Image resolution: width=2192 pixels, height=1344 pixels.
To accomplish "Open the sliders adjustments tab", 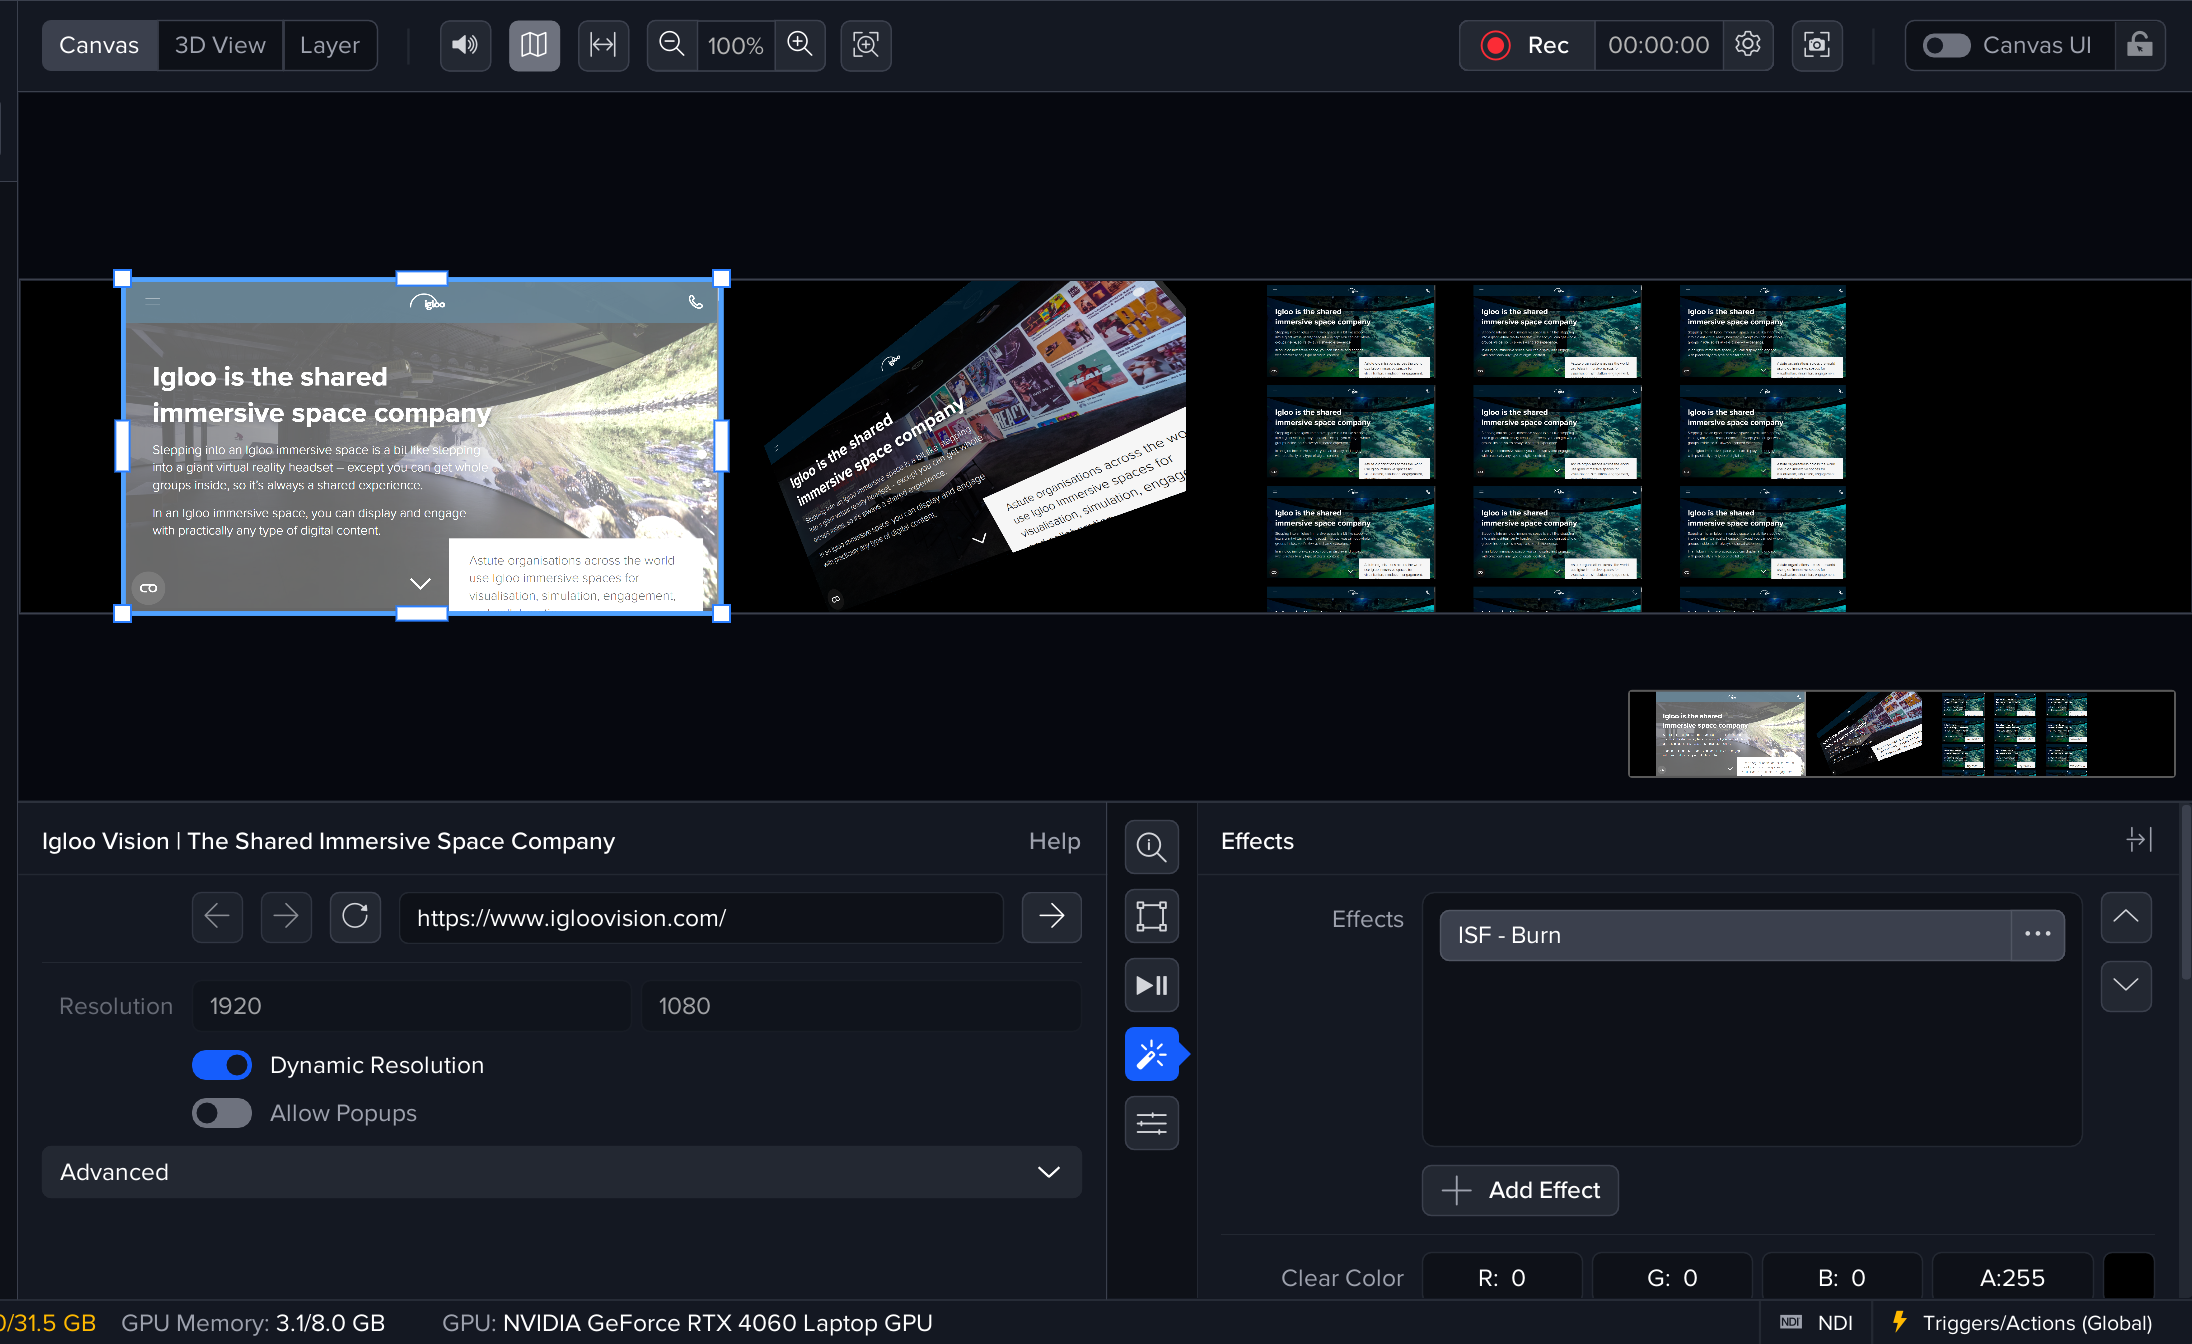I will pos(1152,1123).
